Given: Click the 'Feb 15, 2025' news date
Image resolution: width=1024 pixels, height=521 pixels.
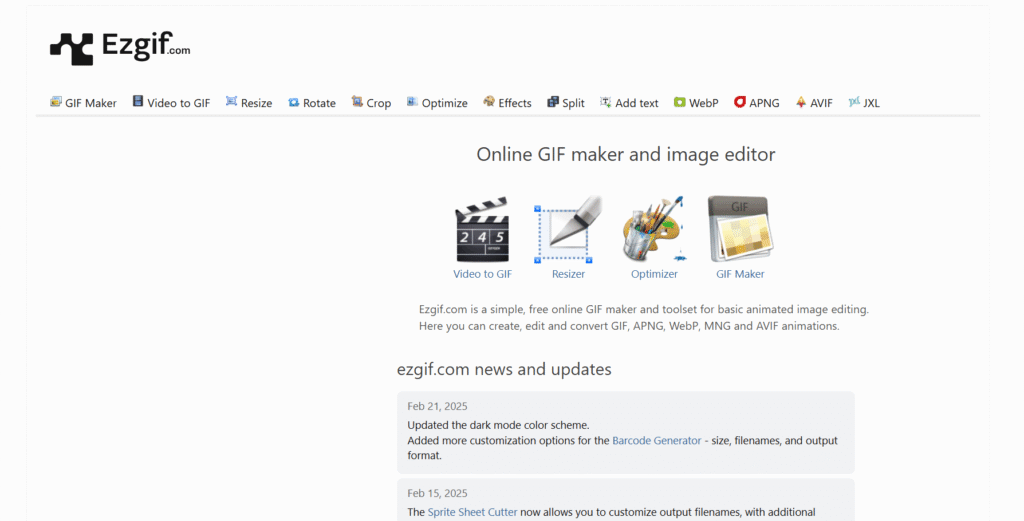Looking at the screenshot, I should coord(438,494).
